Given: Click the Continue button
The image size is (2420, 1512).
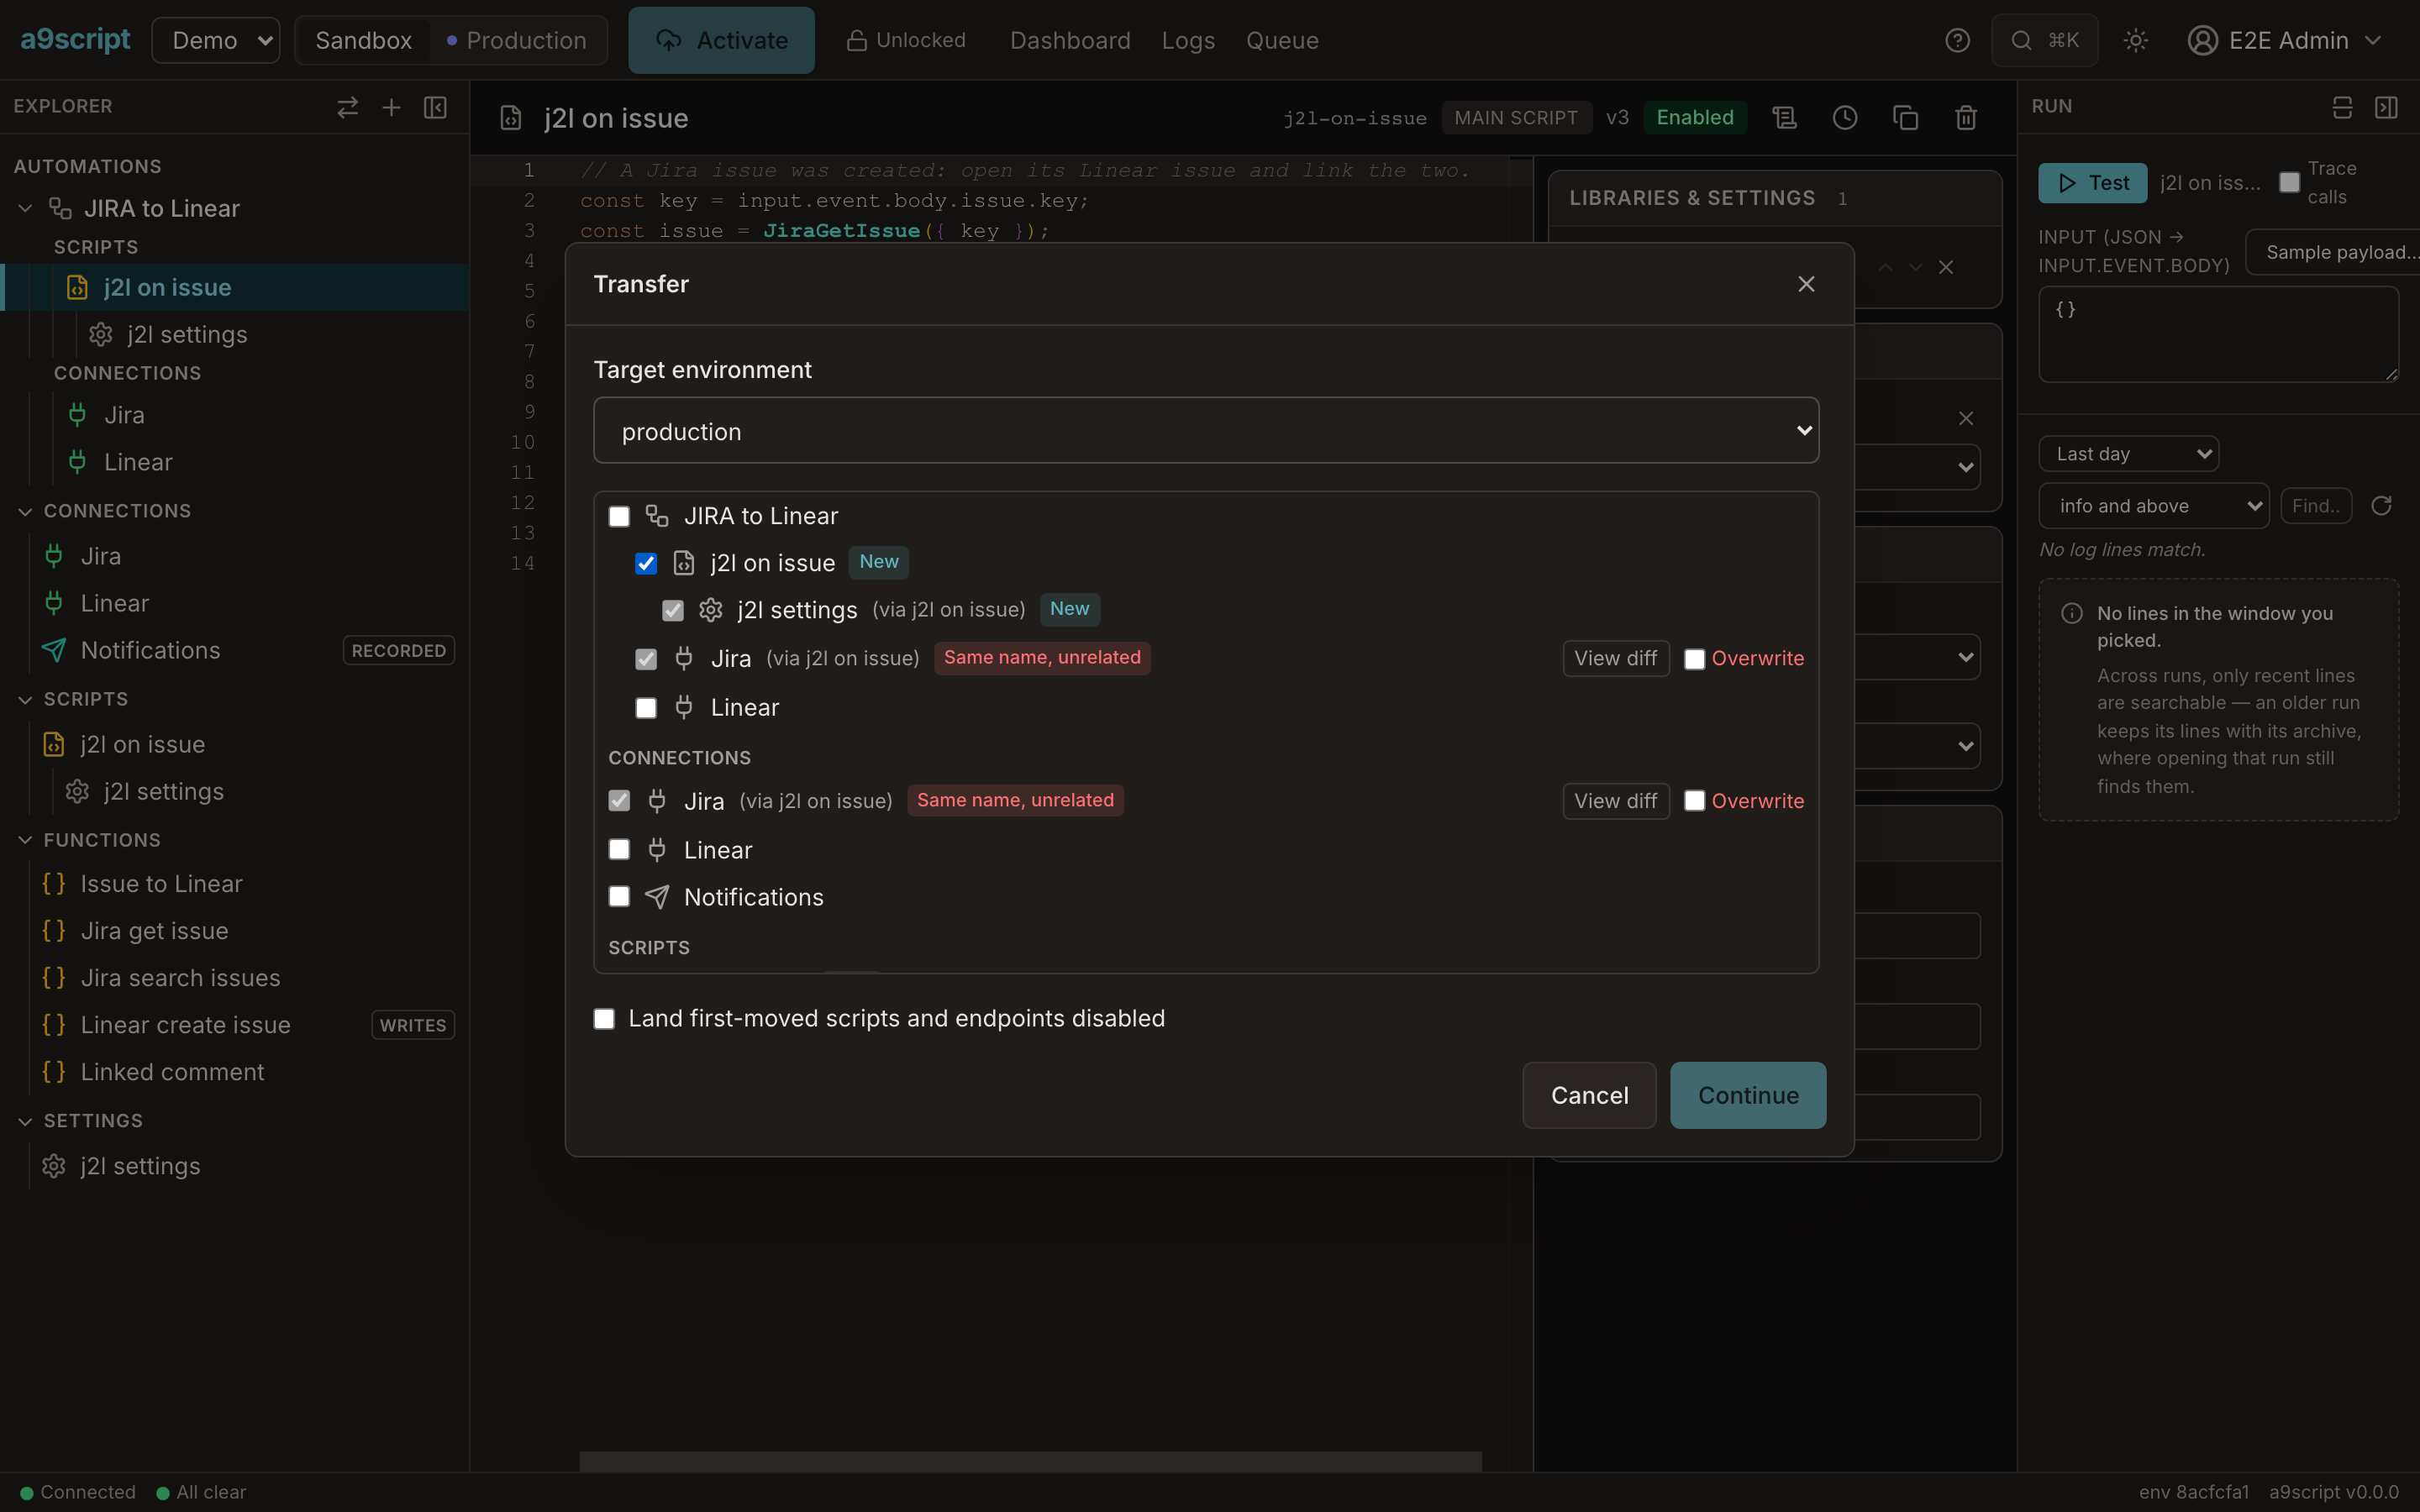Looking at the screenshot, I should click(1748, 1095).
